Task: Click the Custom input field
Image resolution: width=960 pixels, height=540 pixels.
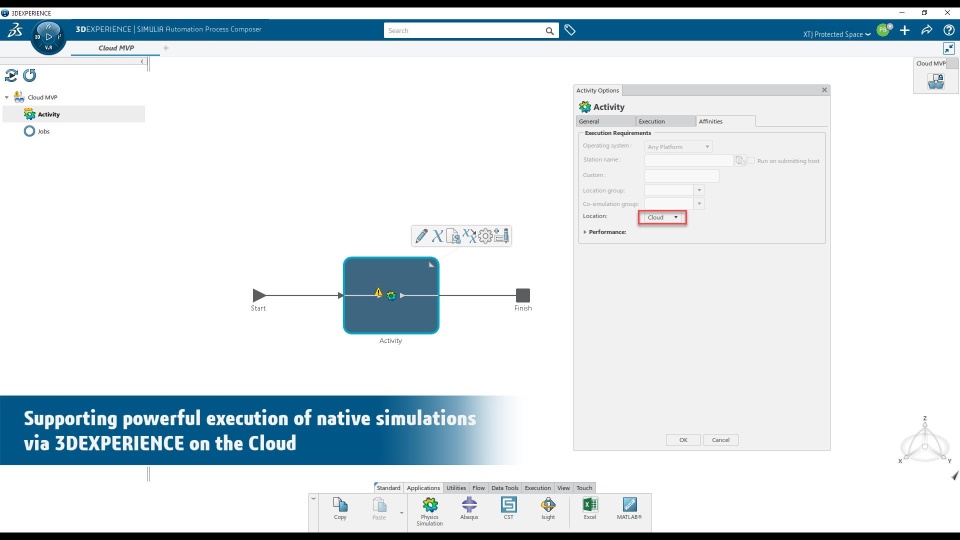Action: tap(682, 176)
